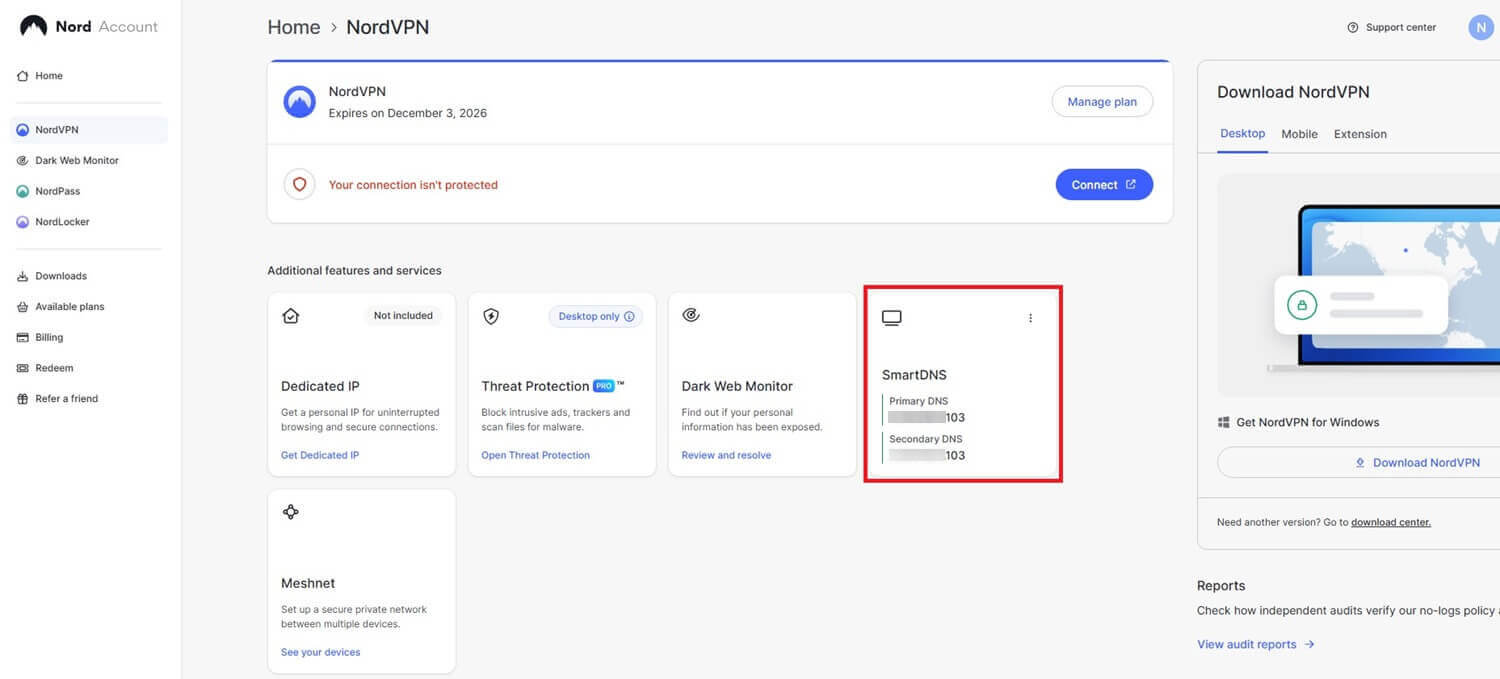Click Open Threat Protection link
This screenshot has height=679, width=1500.
(x=536, y=455)
